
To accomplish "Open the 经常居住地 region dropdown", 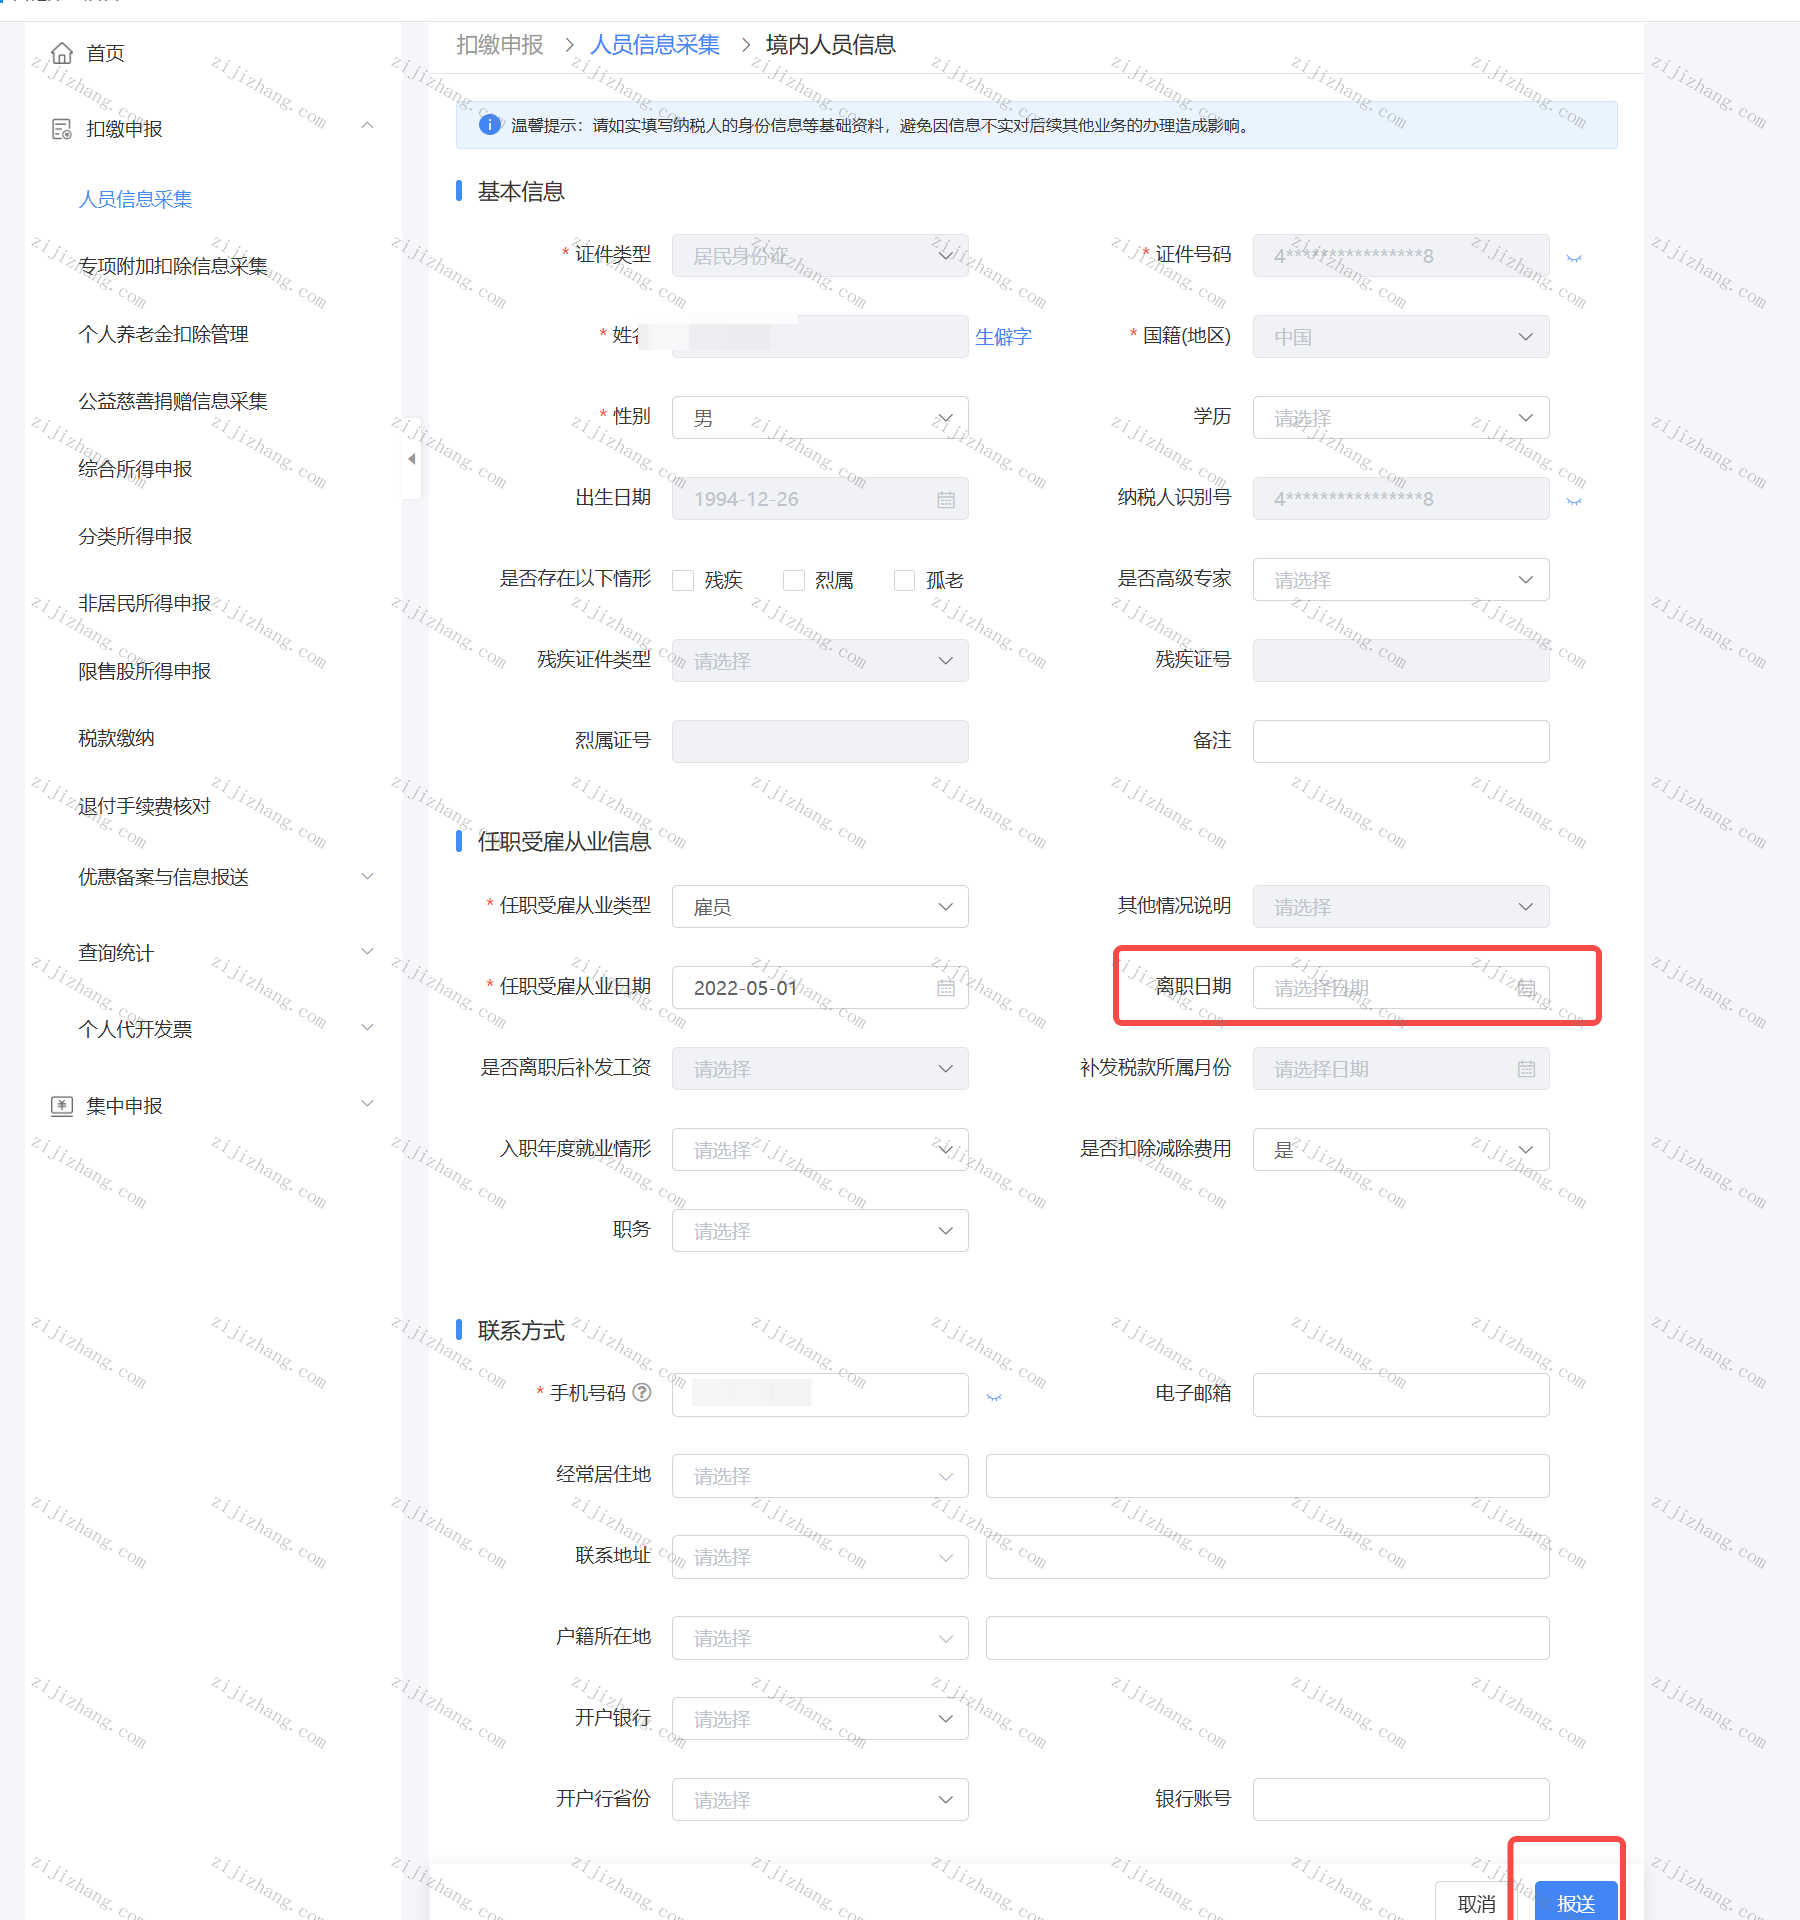I will 820,1476.
